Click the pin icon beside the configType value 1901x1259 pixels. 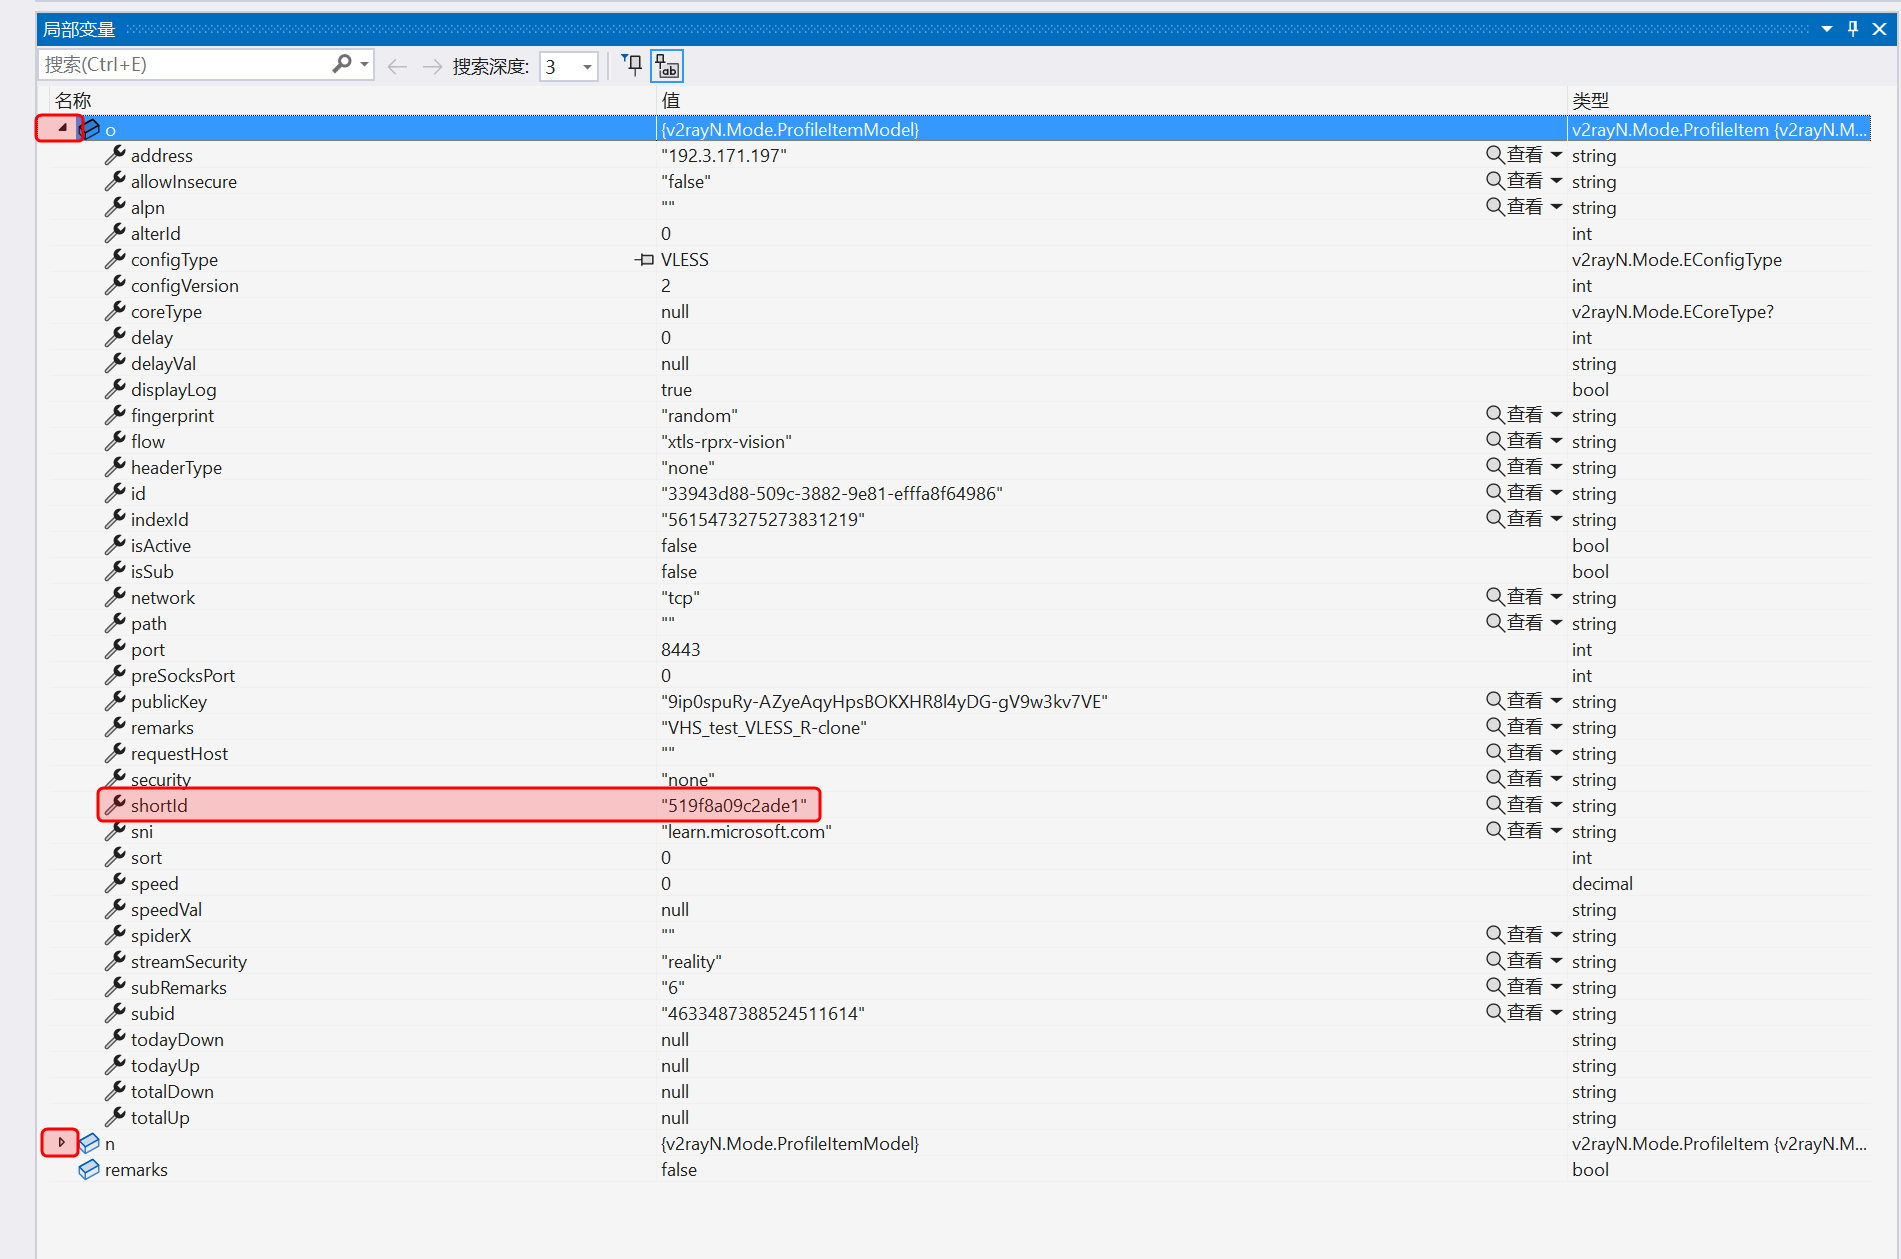(644, 260)
